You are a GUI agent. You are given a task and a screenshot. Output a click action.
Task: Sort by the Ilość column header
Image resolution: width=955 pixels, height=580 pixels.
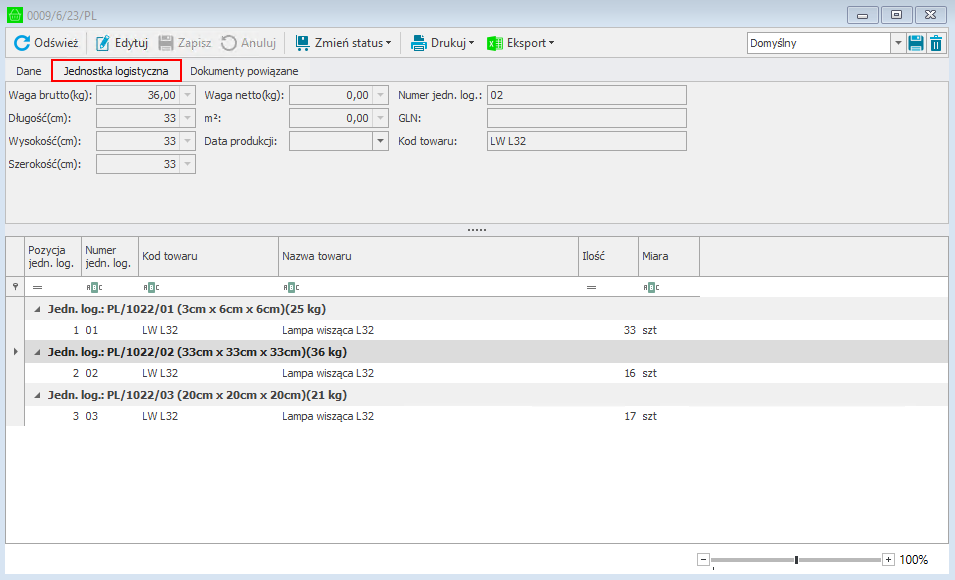click(608, 257)
